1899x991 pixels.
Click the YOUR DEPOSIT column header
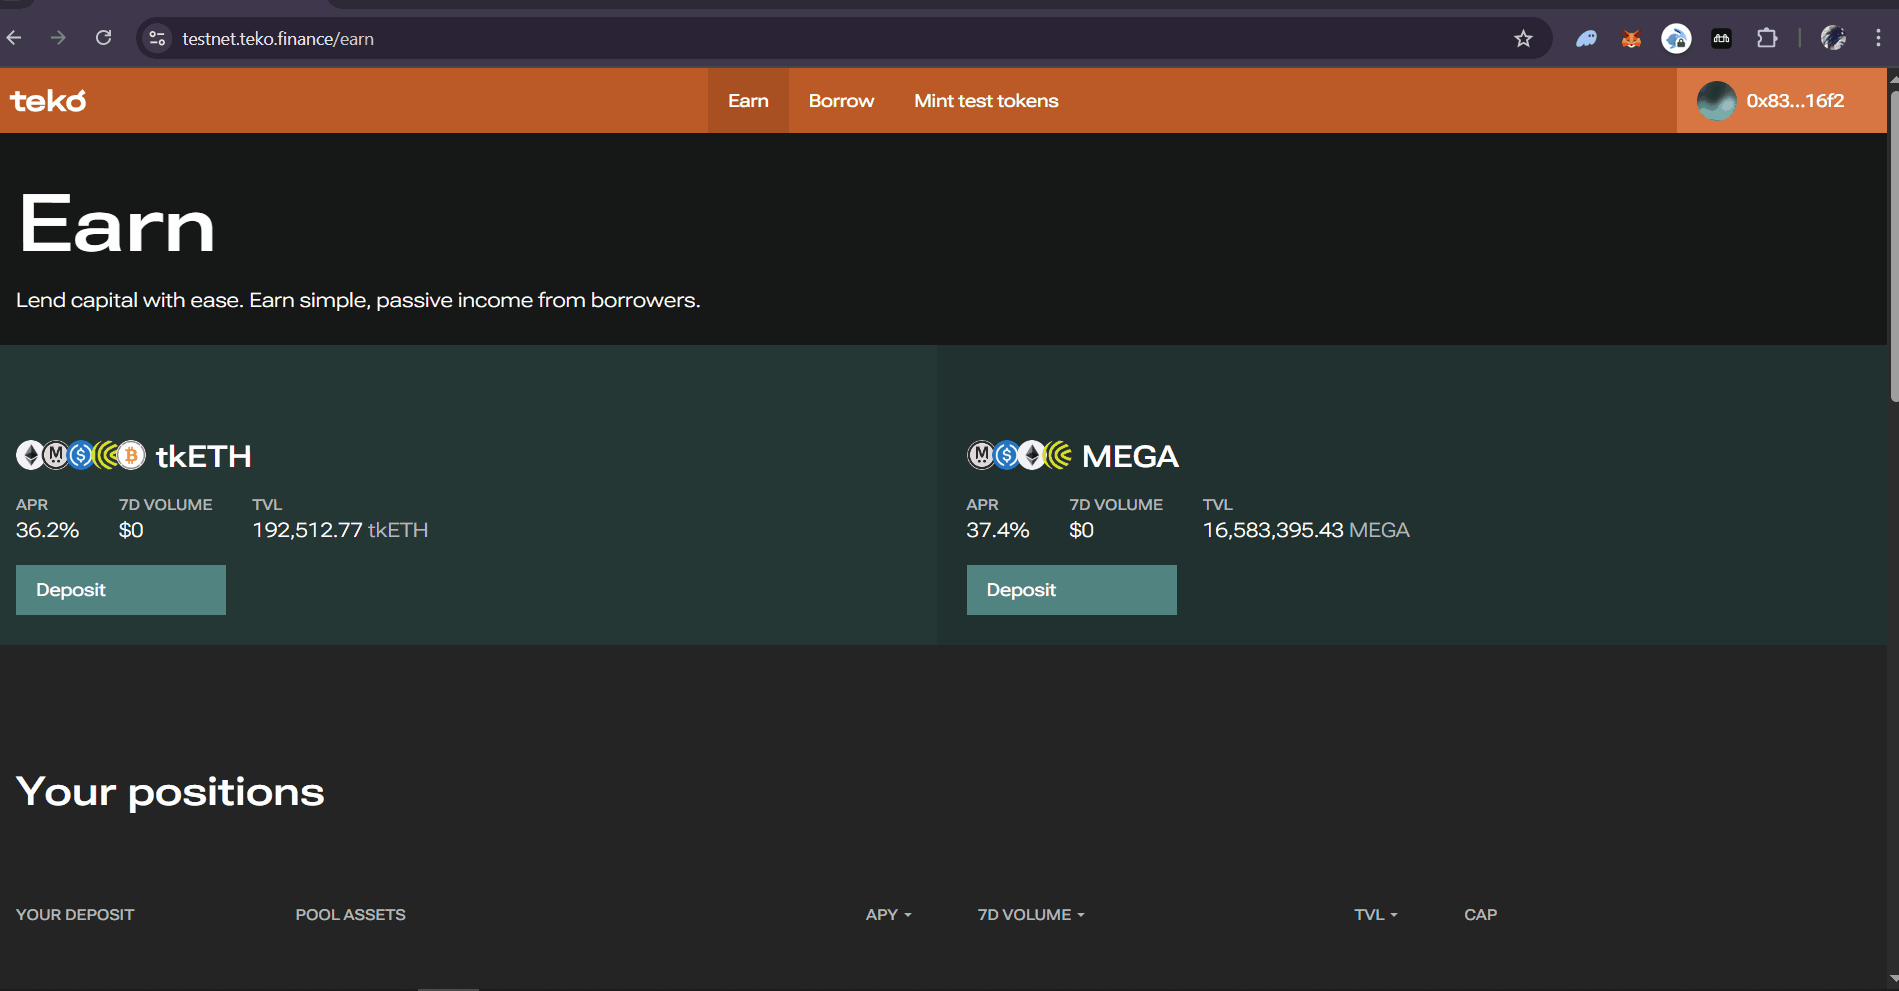click(75, 915)
